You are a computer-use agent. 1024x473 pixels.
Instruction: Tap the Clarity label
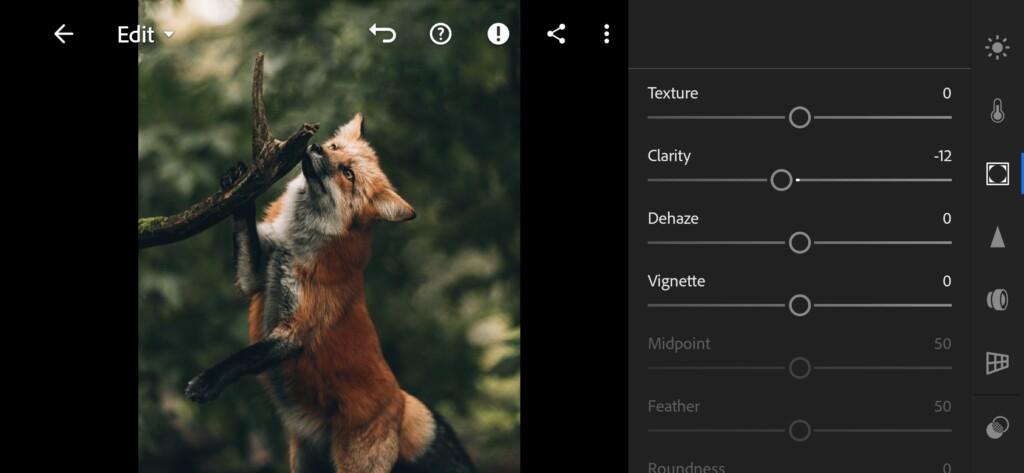click(x=669, y=156)
